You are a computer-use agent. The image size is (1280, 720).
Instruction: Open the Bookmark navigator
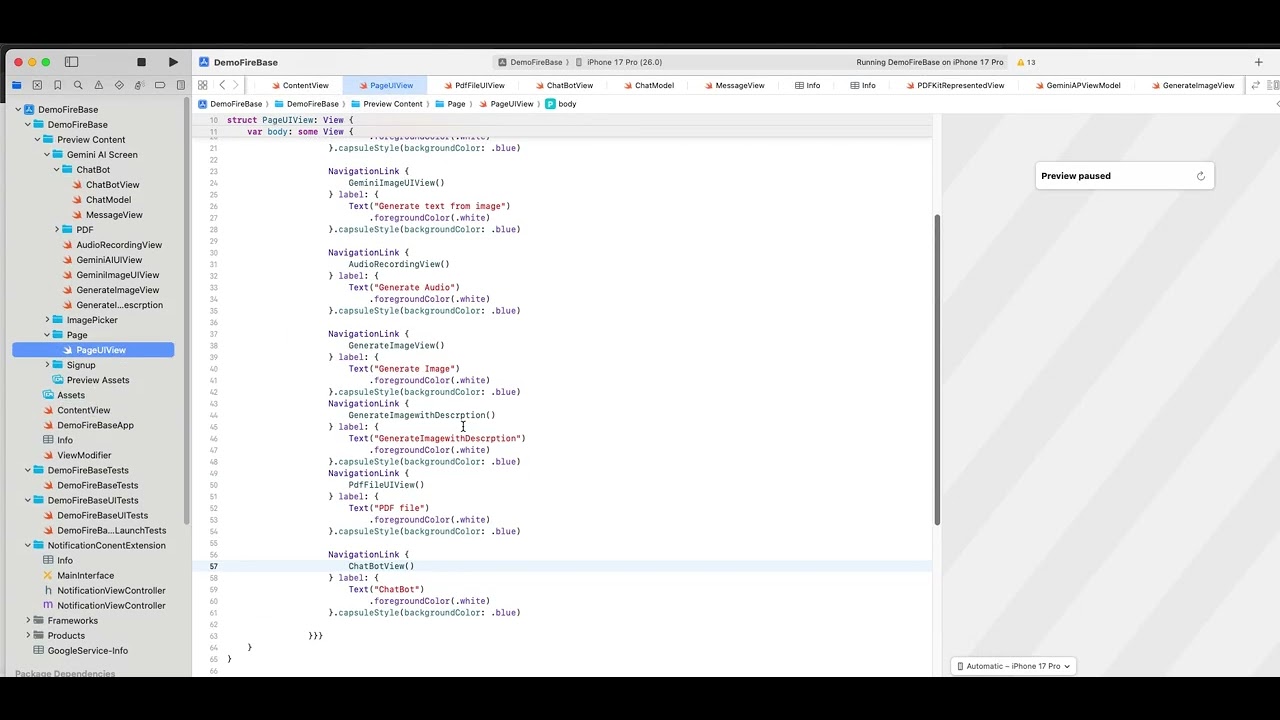point(58,85)
